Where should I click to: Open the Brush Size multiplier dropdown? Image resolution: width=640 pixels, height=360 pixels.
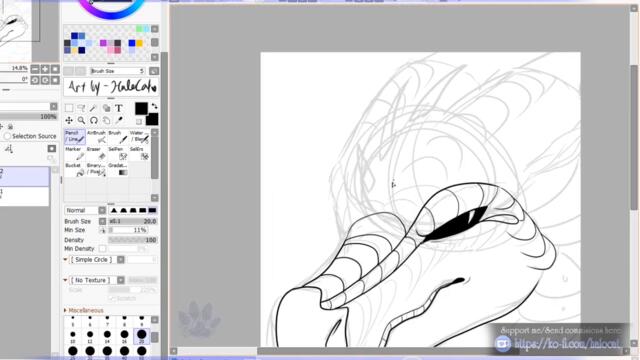[x=102, y=221]
